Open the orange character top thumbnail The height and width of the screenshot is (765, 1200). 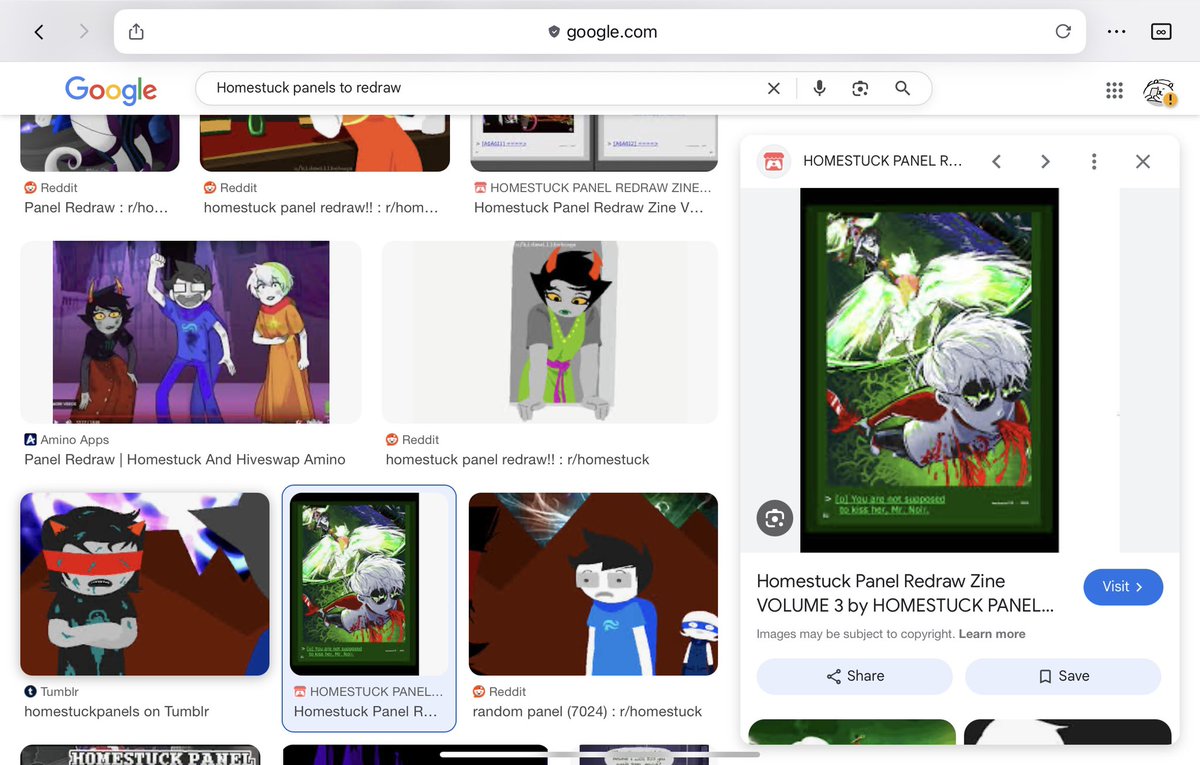[x=325, y=143]
